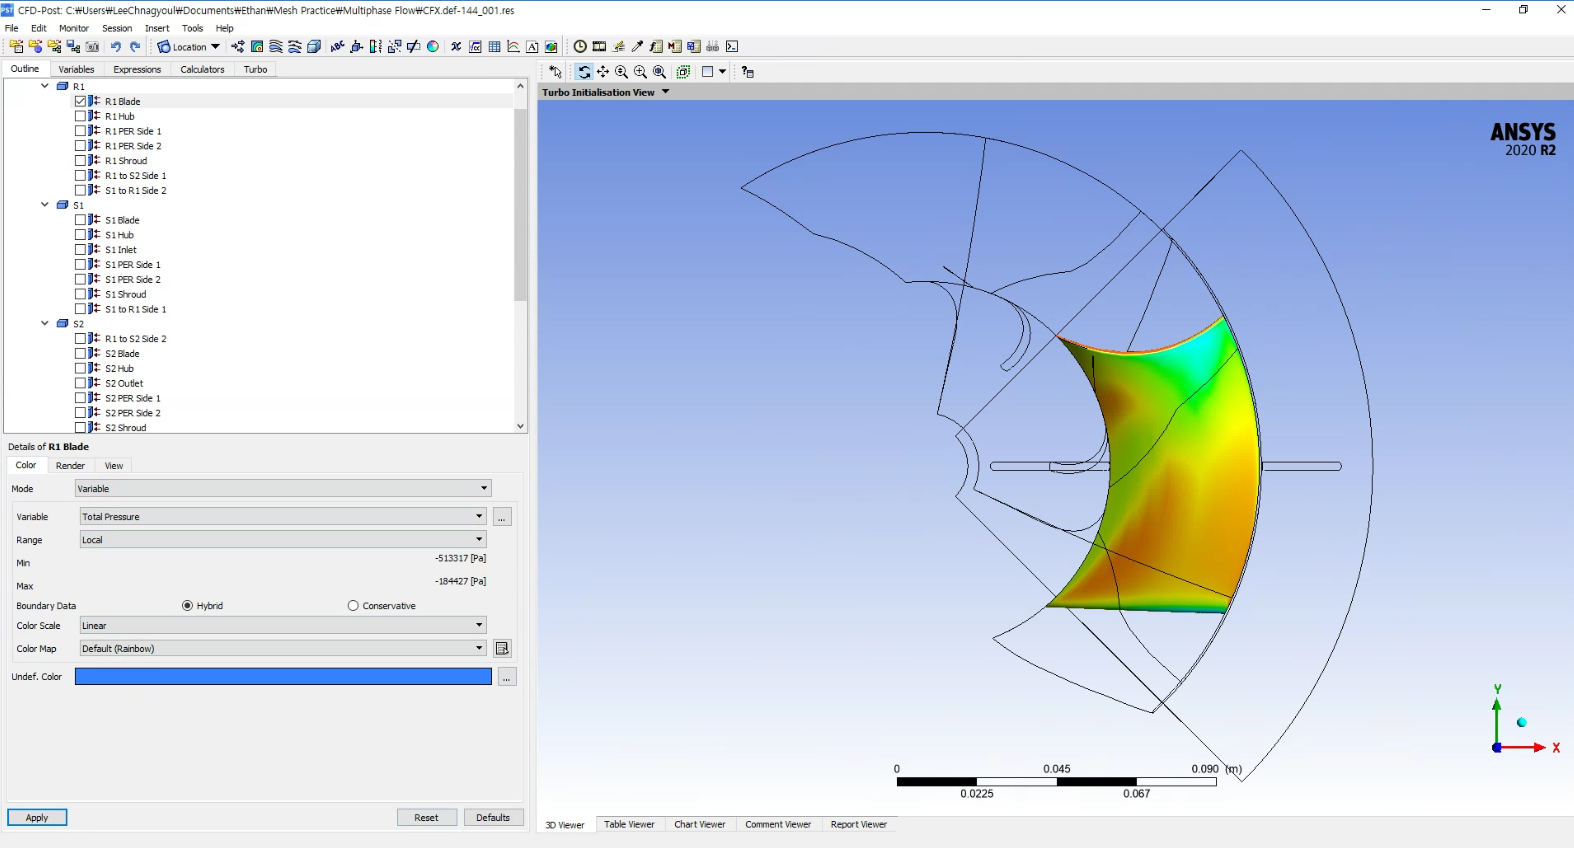Open the Color Scale dropdown
This screenshot has width=1574, height=848.
(283, 625)
